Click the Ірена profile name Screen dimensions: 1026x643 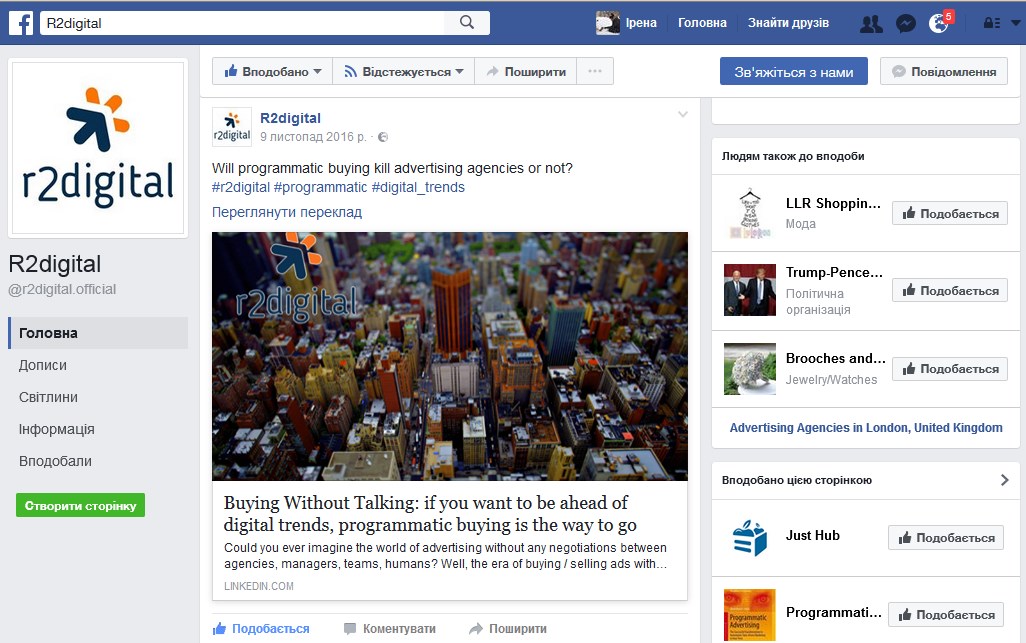click(x=641, y=23)
